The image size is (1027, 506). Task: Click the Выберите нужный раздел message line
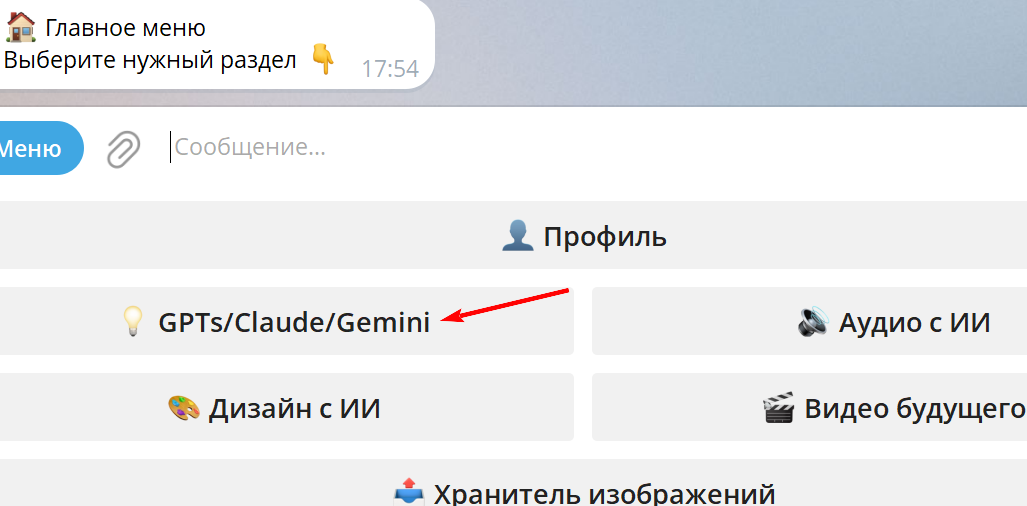[x=150, y=61]
